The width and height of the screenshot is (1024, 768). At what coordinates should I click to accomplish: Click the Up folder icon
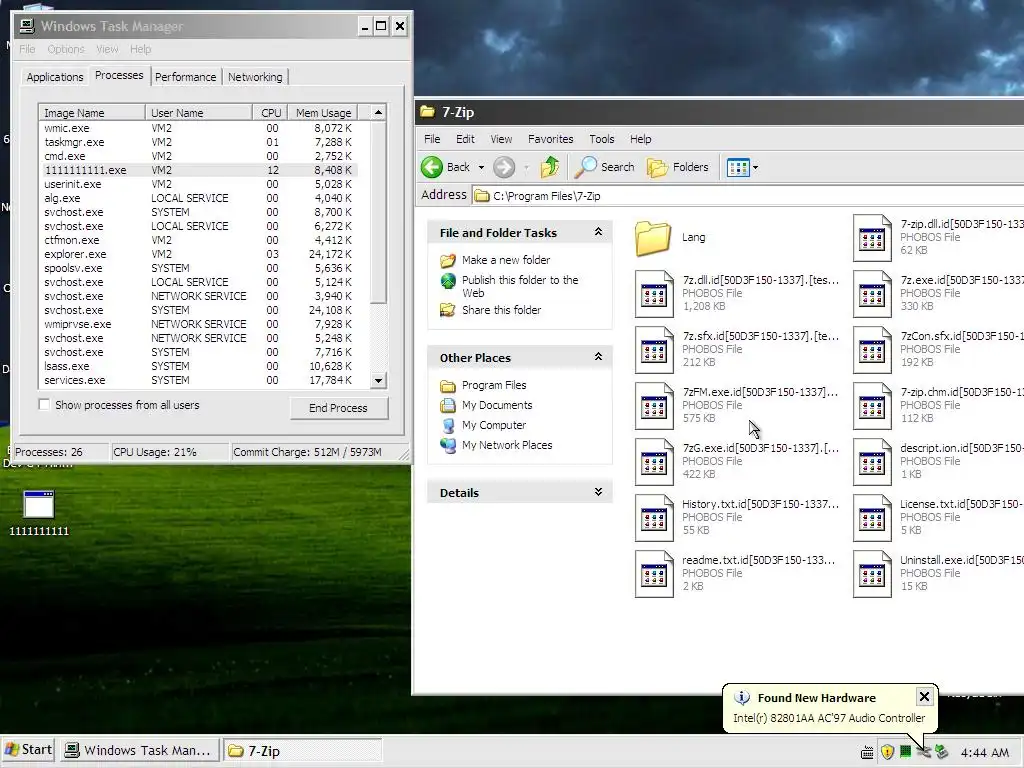click(x=550, y=167)
